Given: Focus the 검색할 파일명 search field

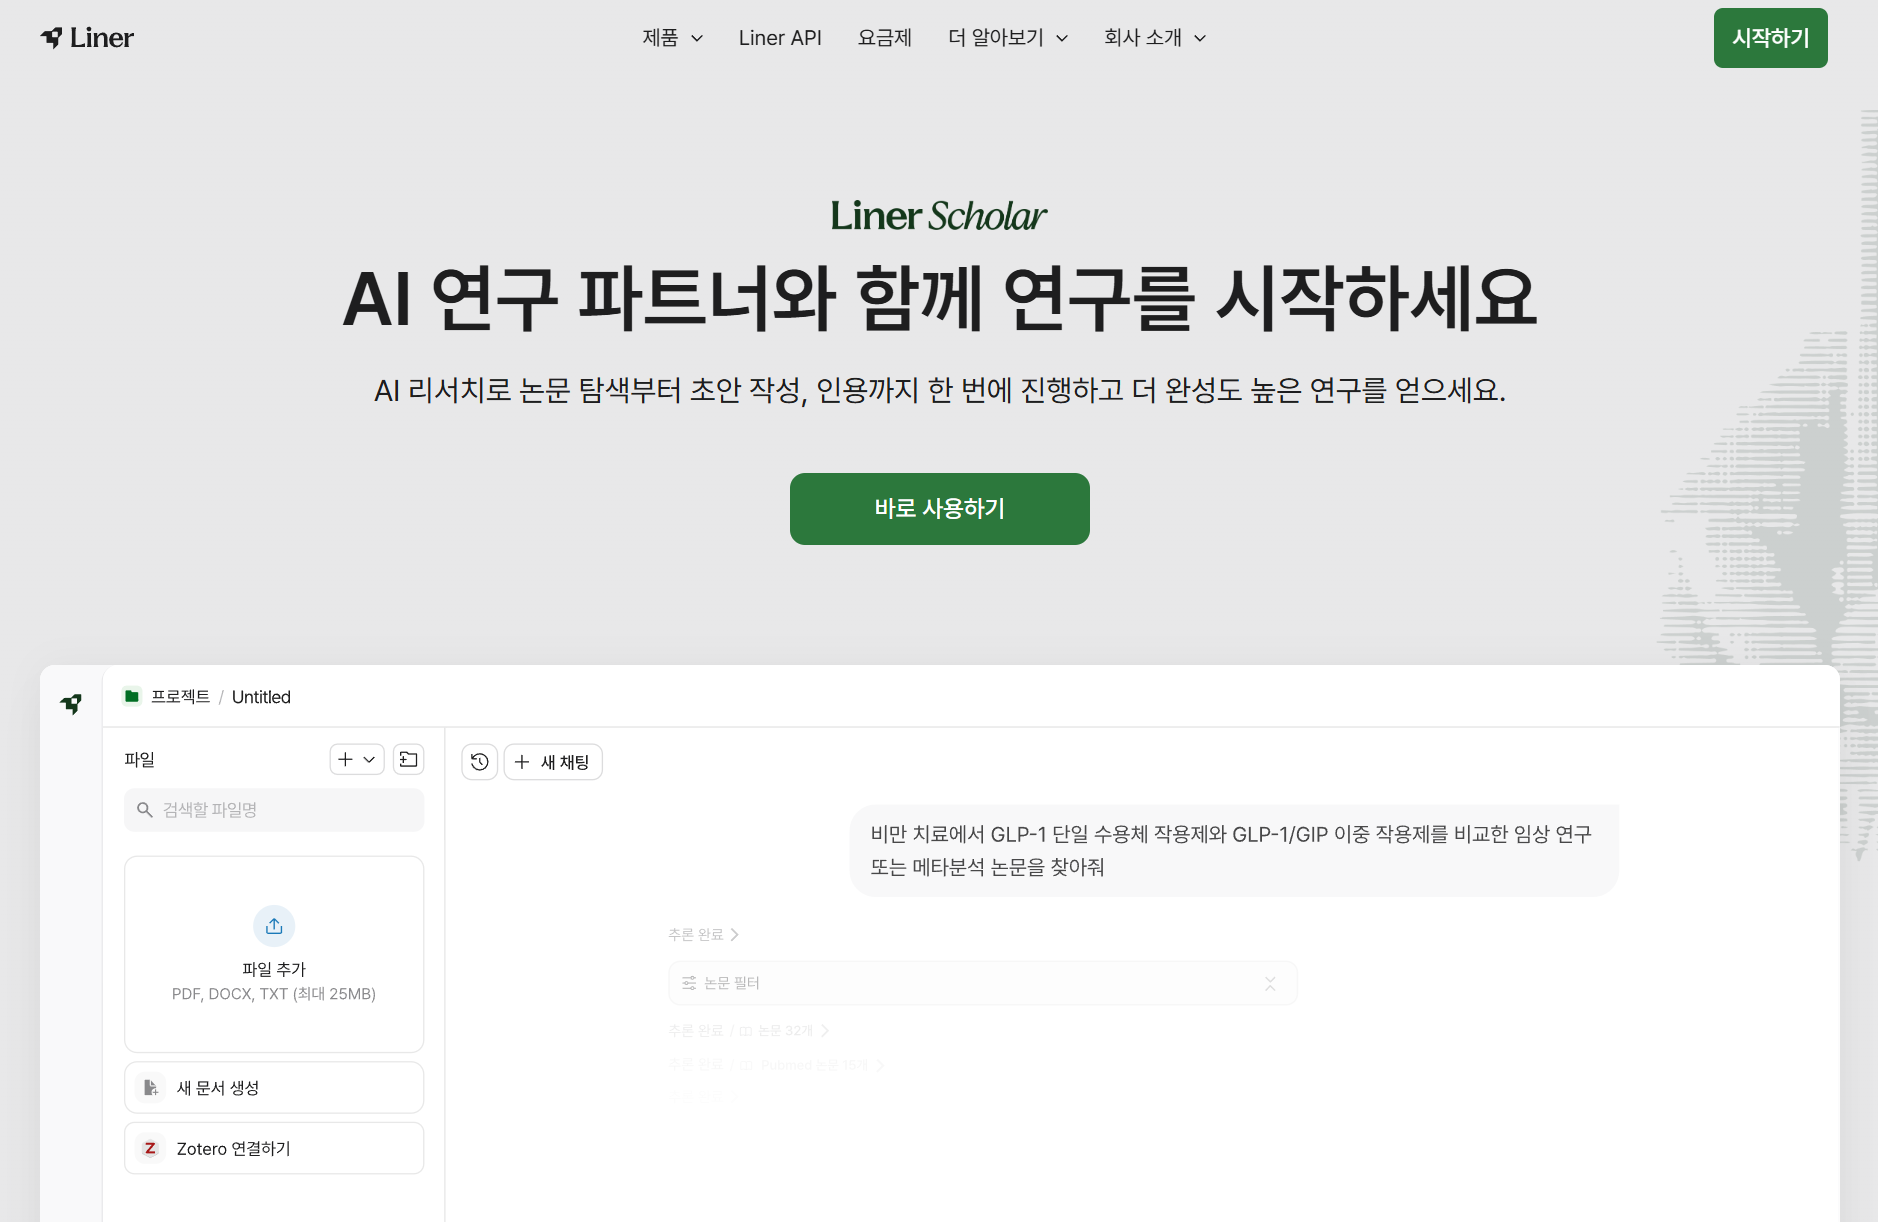Looking at the screenshot, I should point(274,810).
